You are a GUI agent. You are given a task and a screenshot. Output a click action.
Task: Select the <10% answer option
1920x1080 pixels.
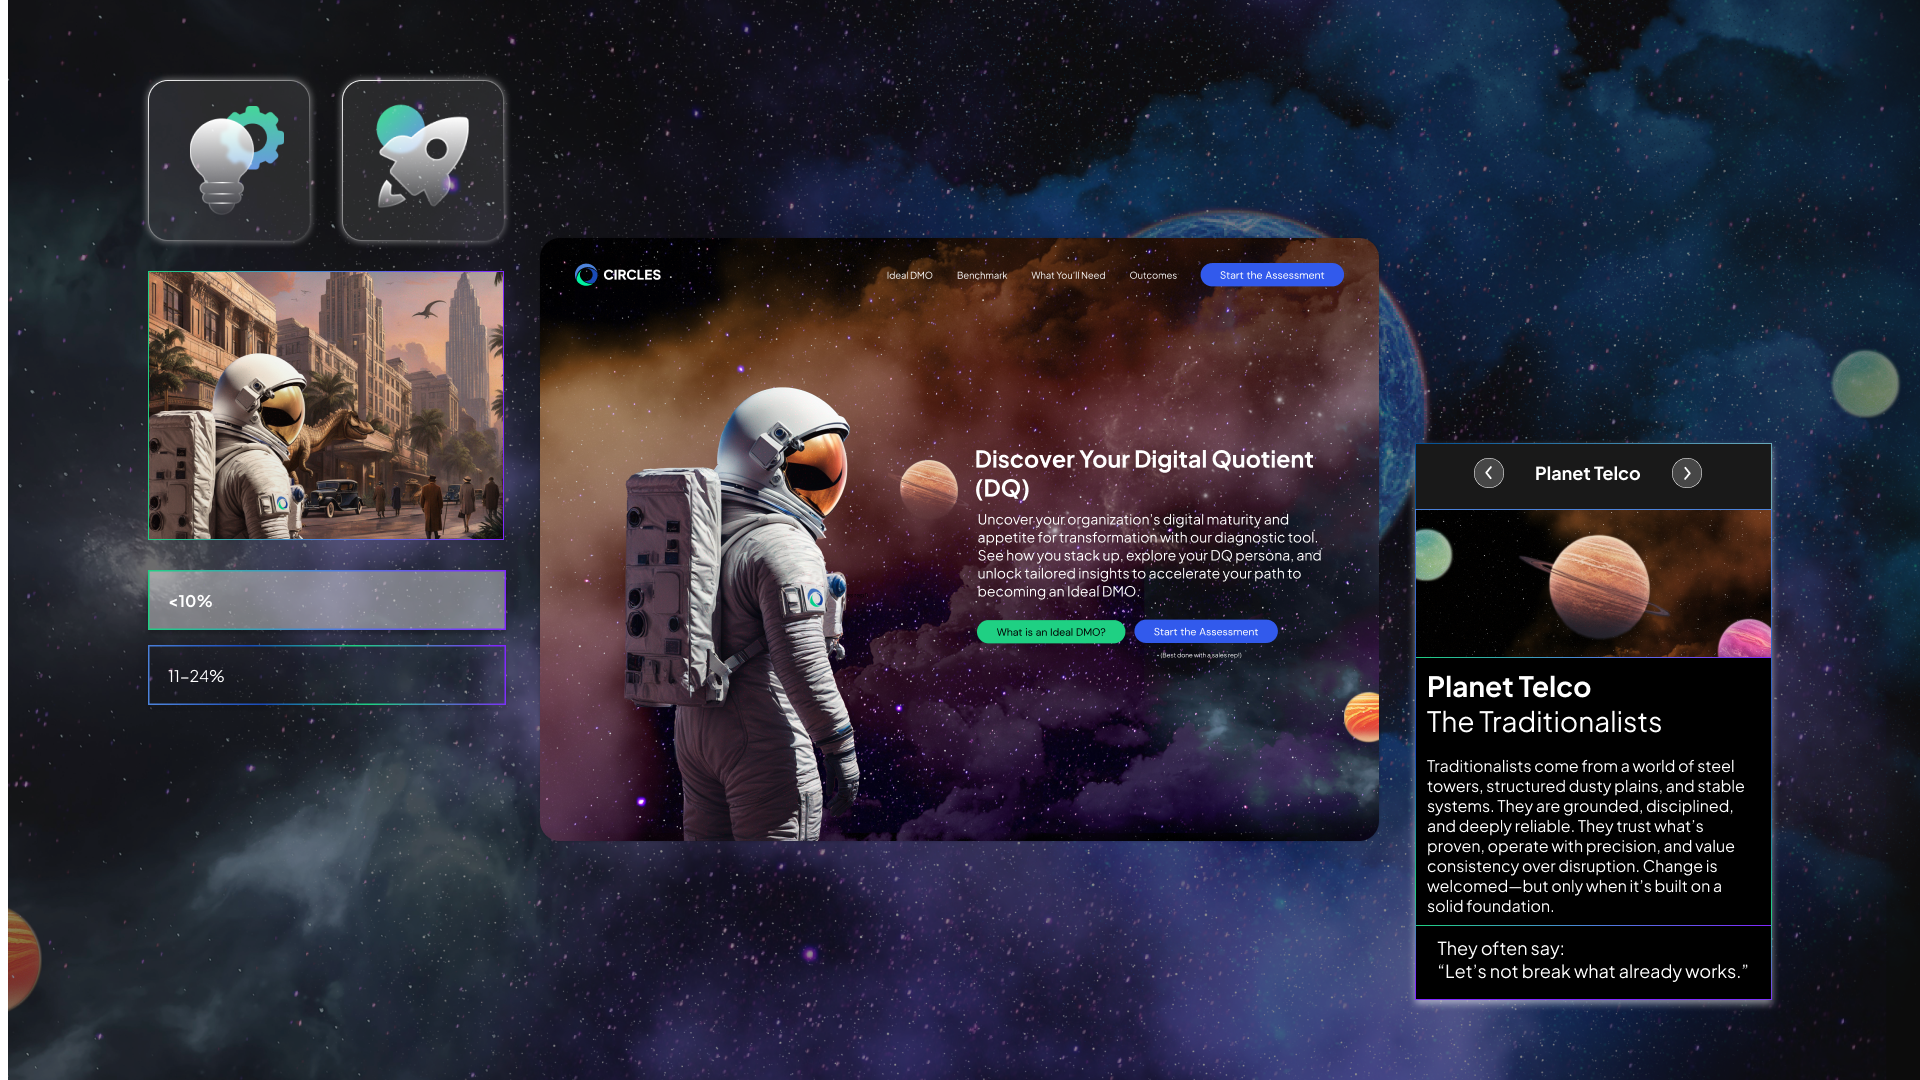[x=326, y=600]
